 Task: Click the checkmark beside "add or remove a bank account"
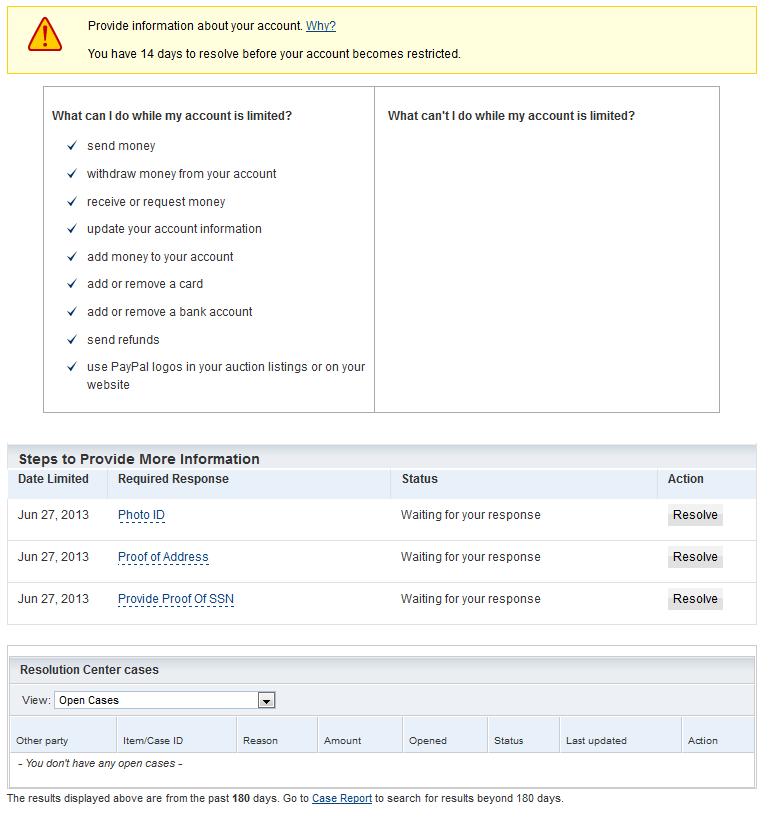(72, 312)
